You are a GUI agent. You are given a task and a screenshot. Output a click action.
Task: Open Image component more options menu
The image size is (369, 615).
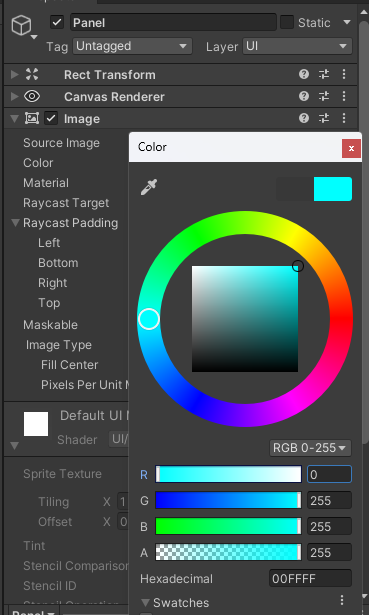click(344, 118)
